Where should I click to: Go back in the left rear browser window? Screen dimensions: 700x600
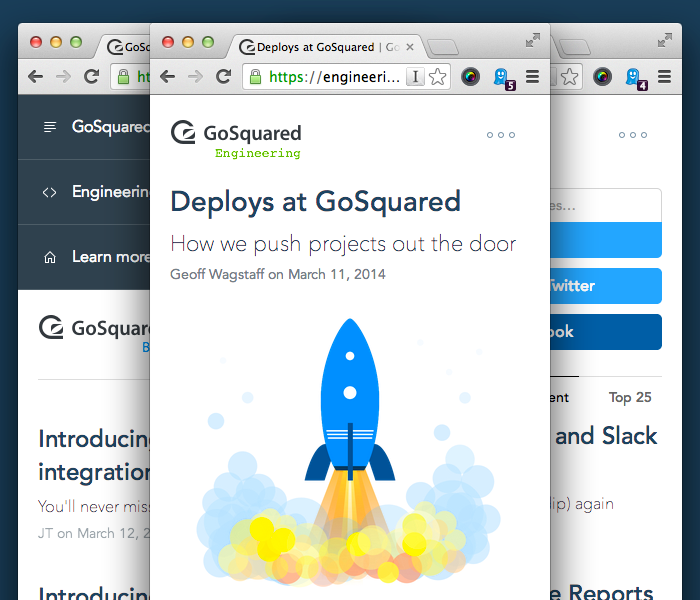click(x=35, y=77)
